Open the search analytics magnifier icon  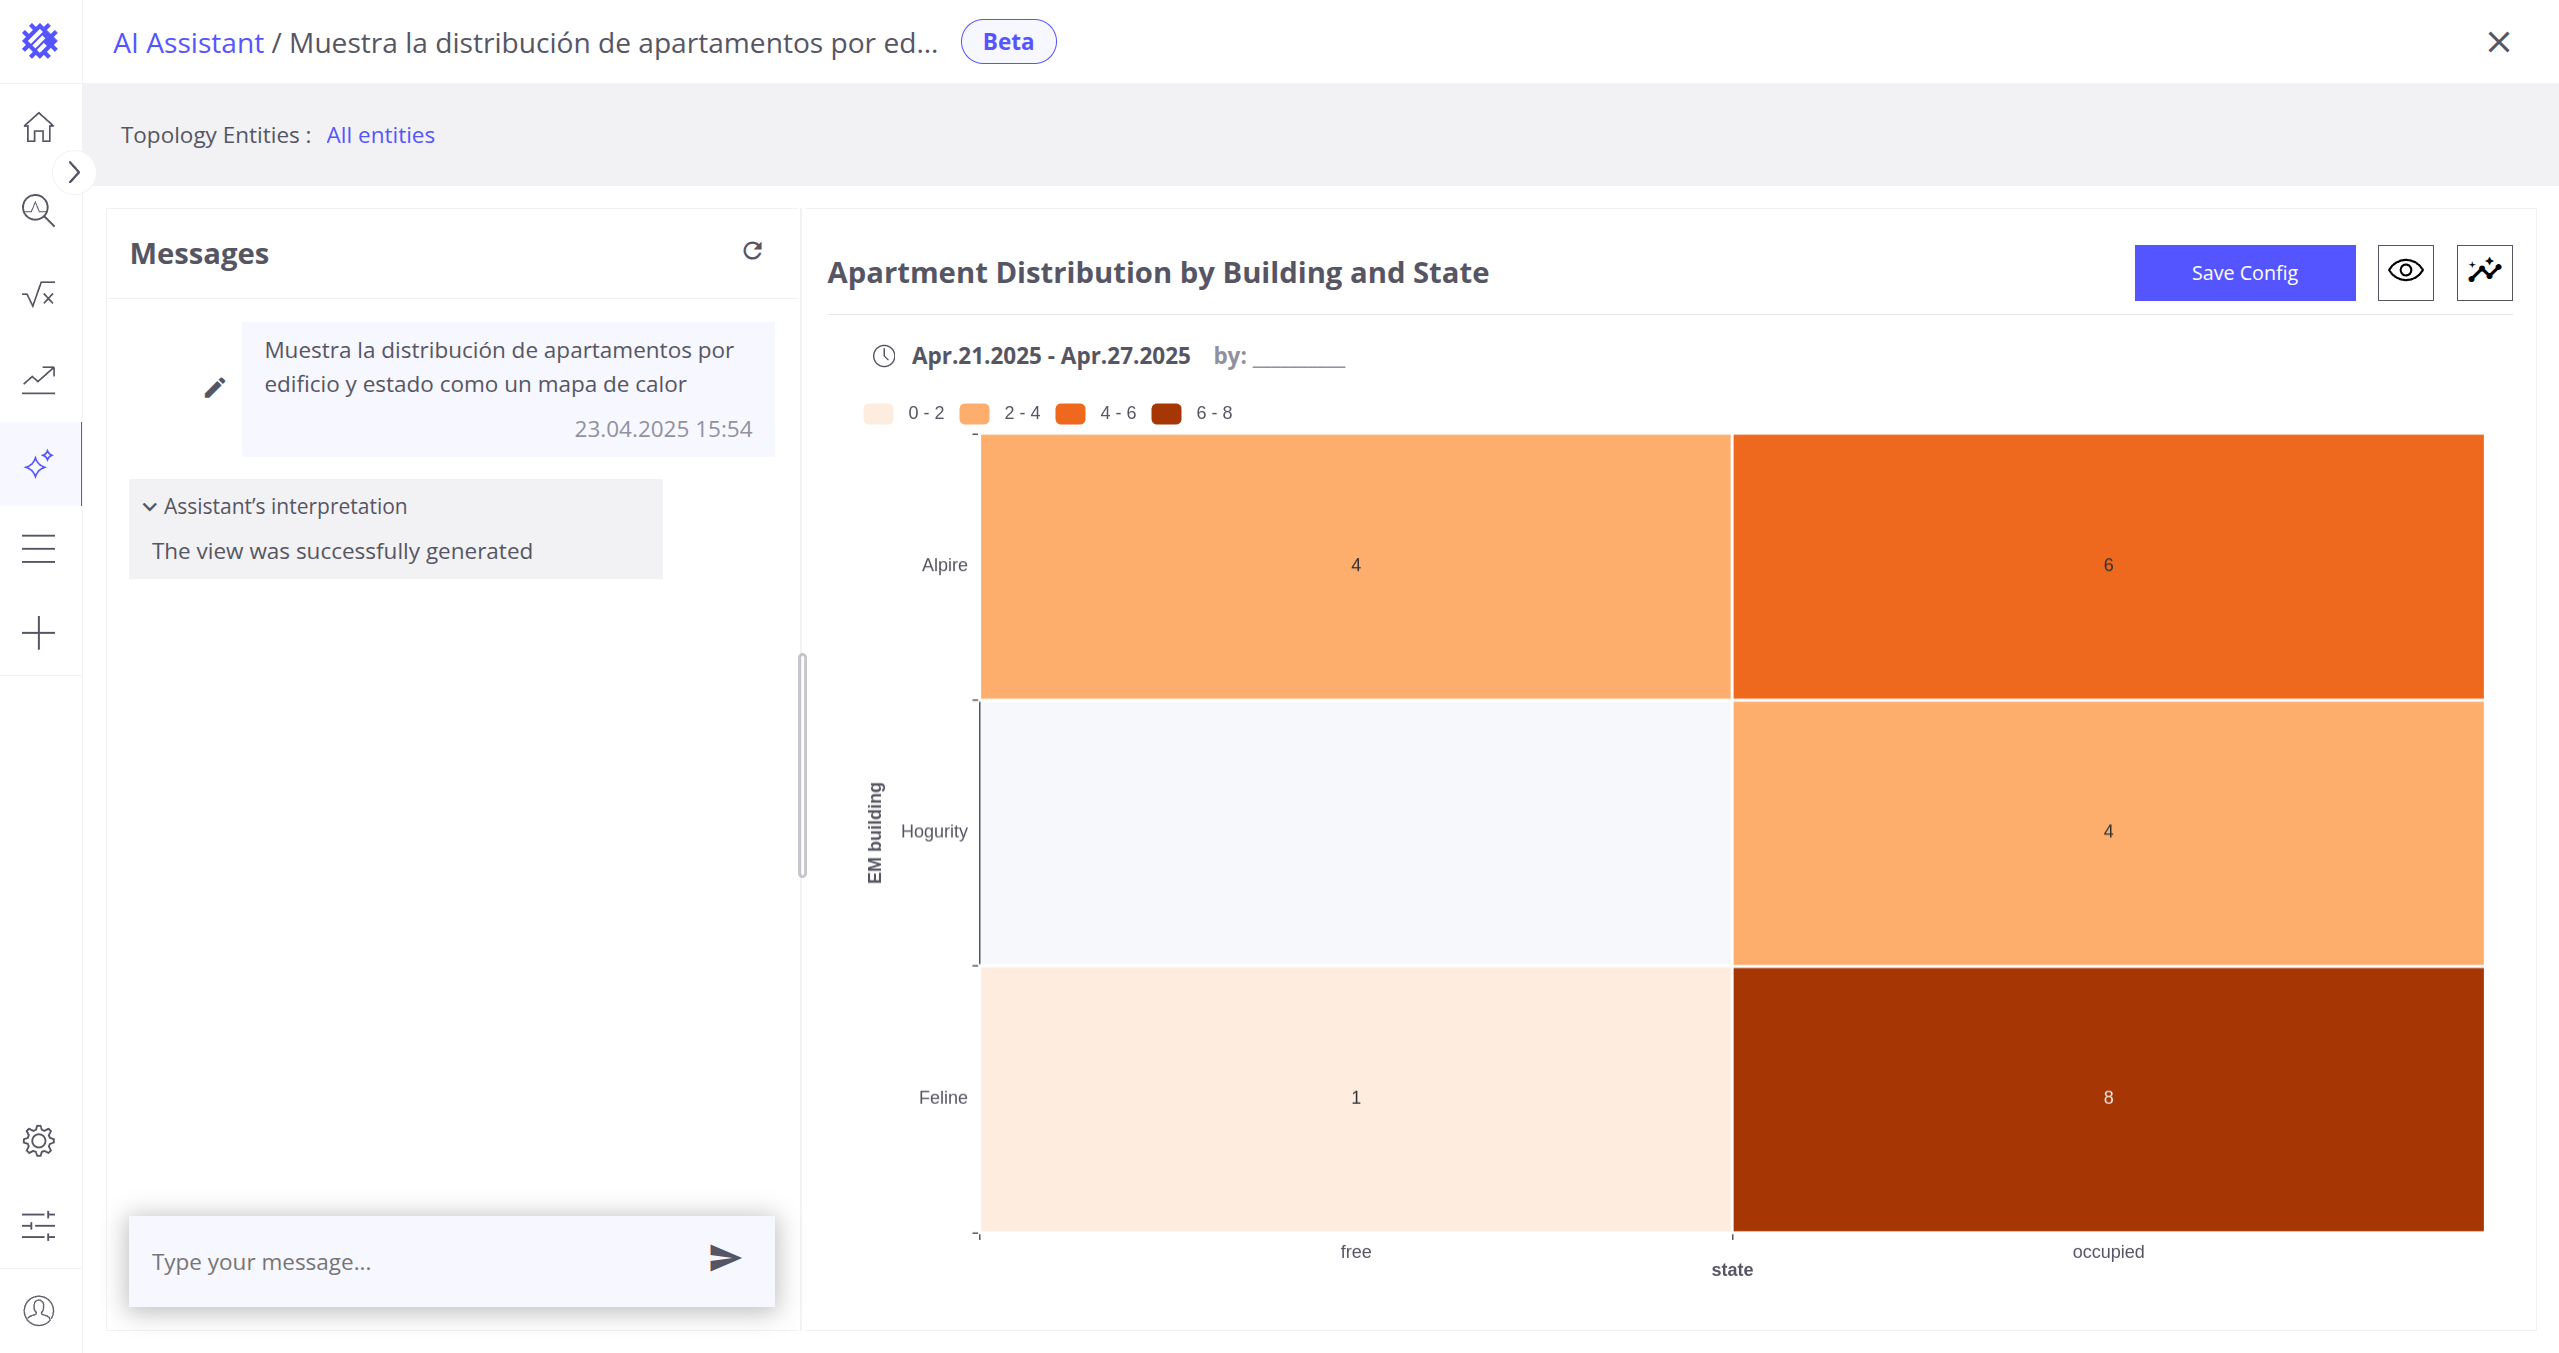pos(39,211)
